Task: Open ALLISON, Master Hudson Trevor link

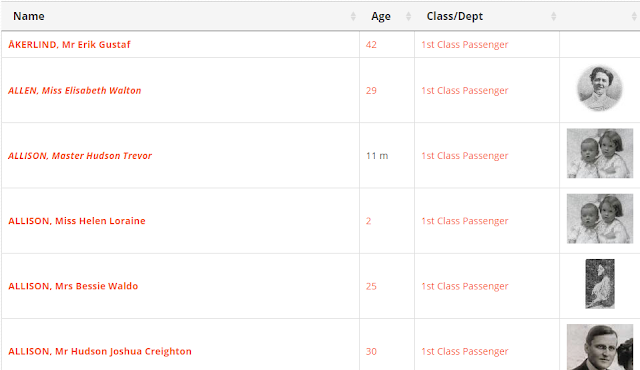Action: point(80,156)
